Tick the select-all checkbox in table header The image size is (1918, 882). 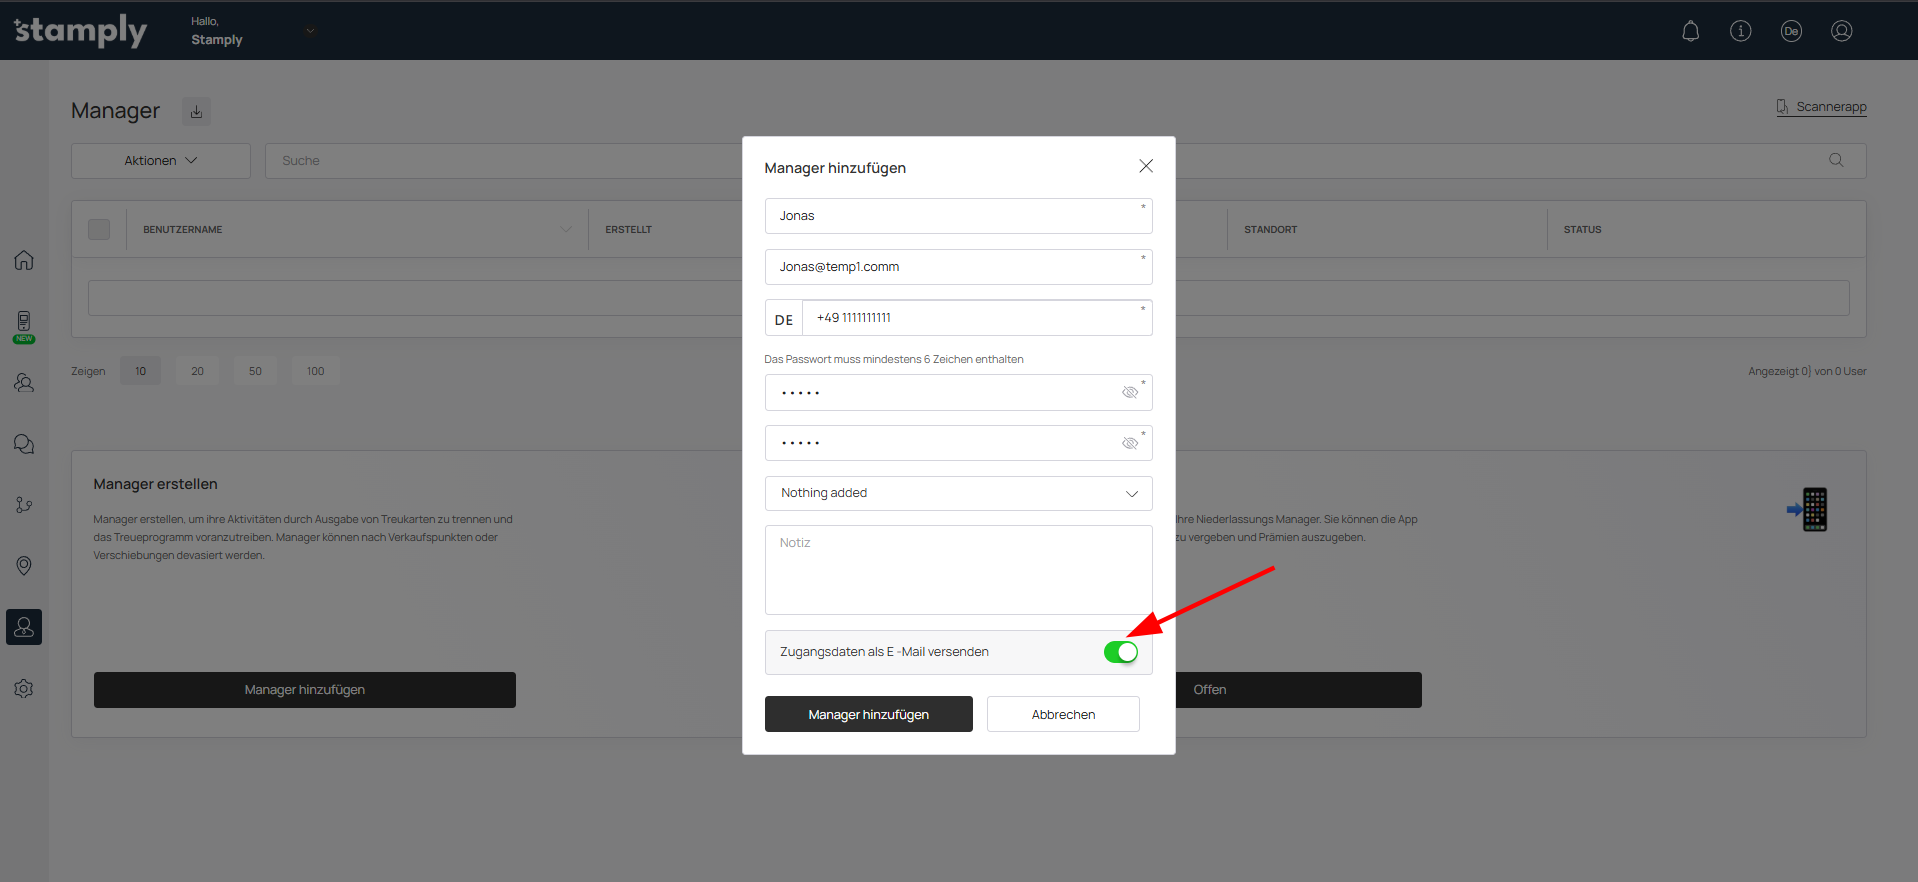[99, 229]
